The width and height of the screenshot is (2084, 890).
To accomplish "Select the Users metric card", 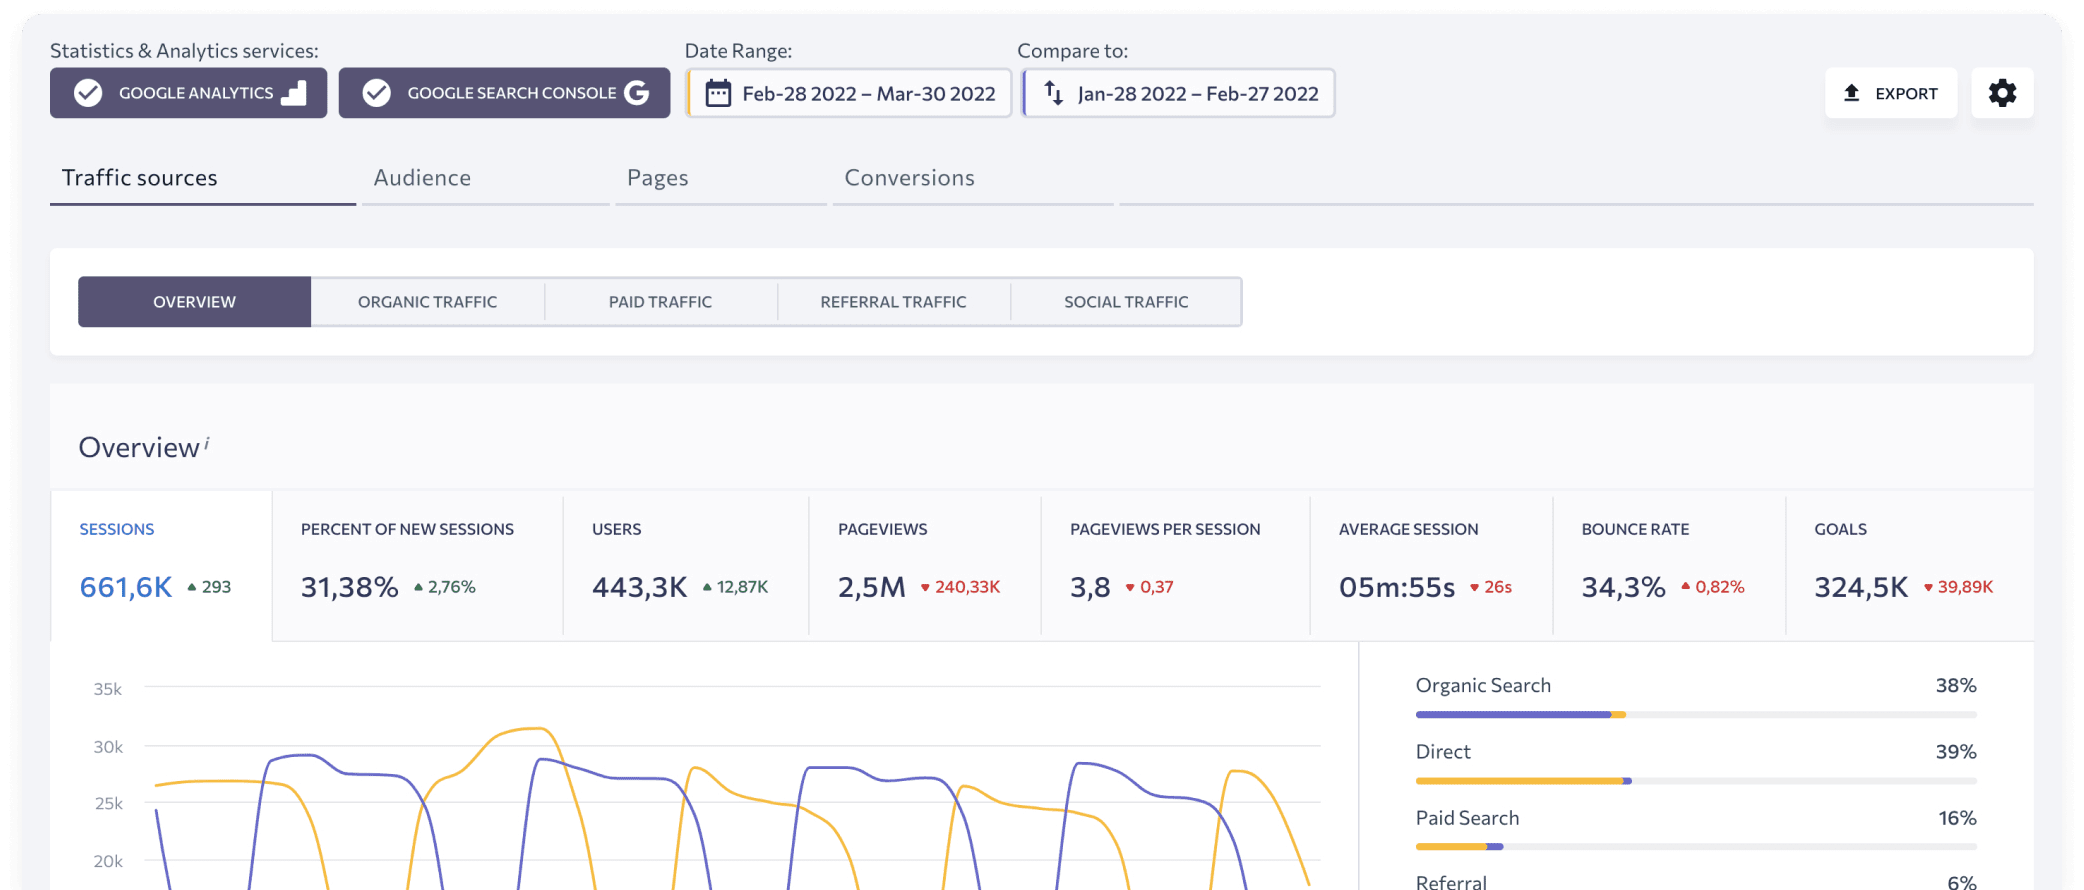I will click(x=686, y=564).
